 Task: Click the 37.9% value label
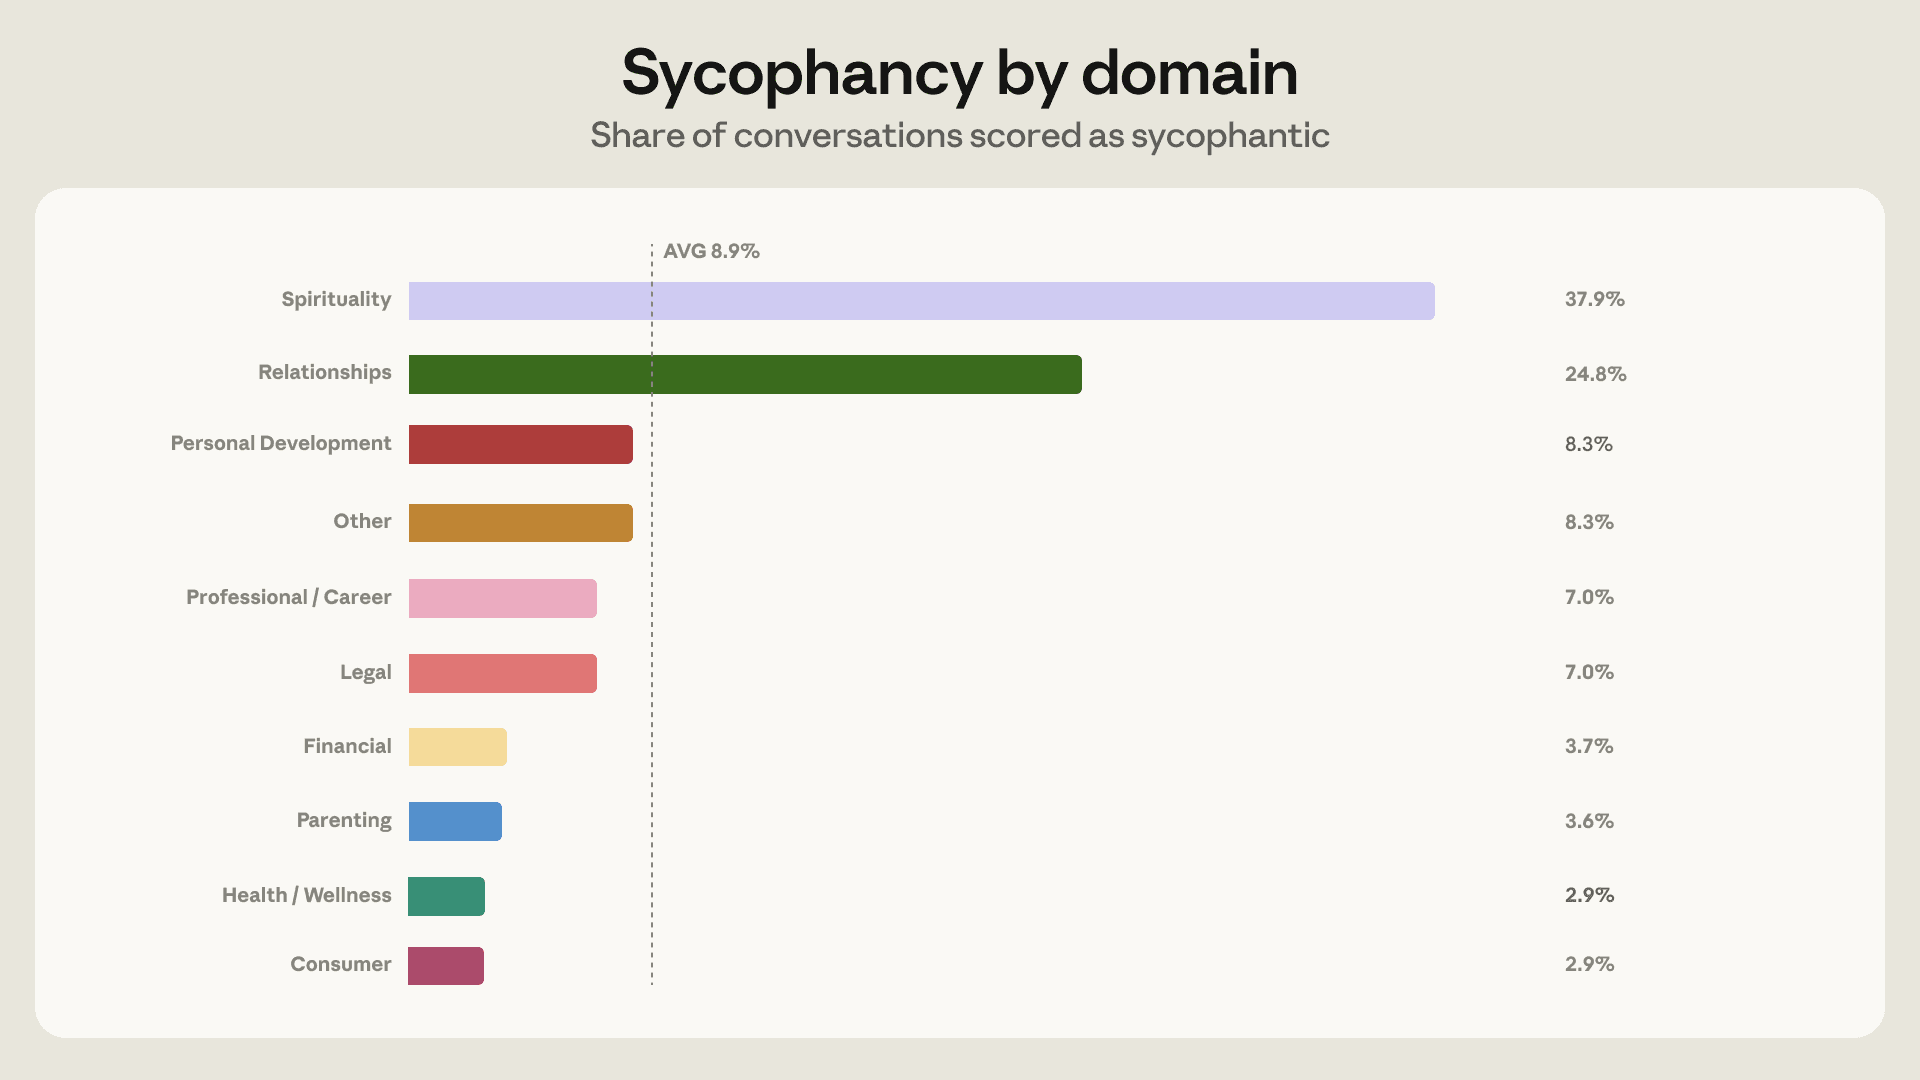(x=1595, y=299)
